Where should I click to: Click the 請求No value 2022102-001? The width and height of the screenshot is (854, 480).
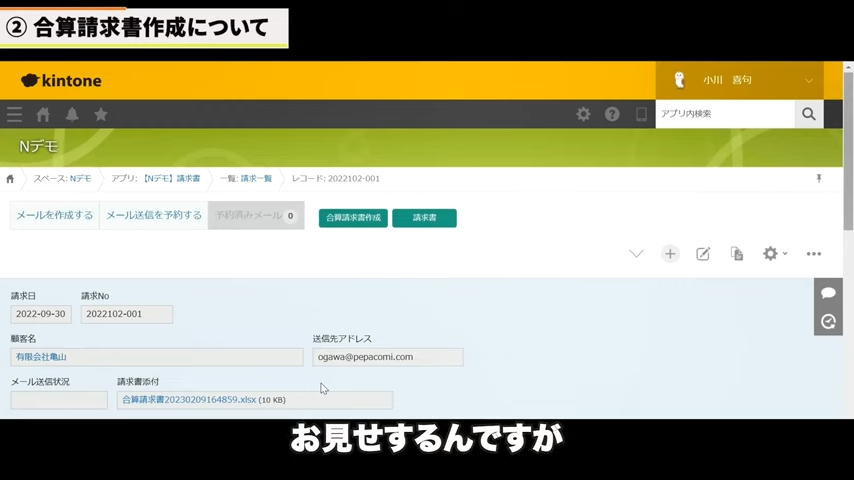[127, 314]
